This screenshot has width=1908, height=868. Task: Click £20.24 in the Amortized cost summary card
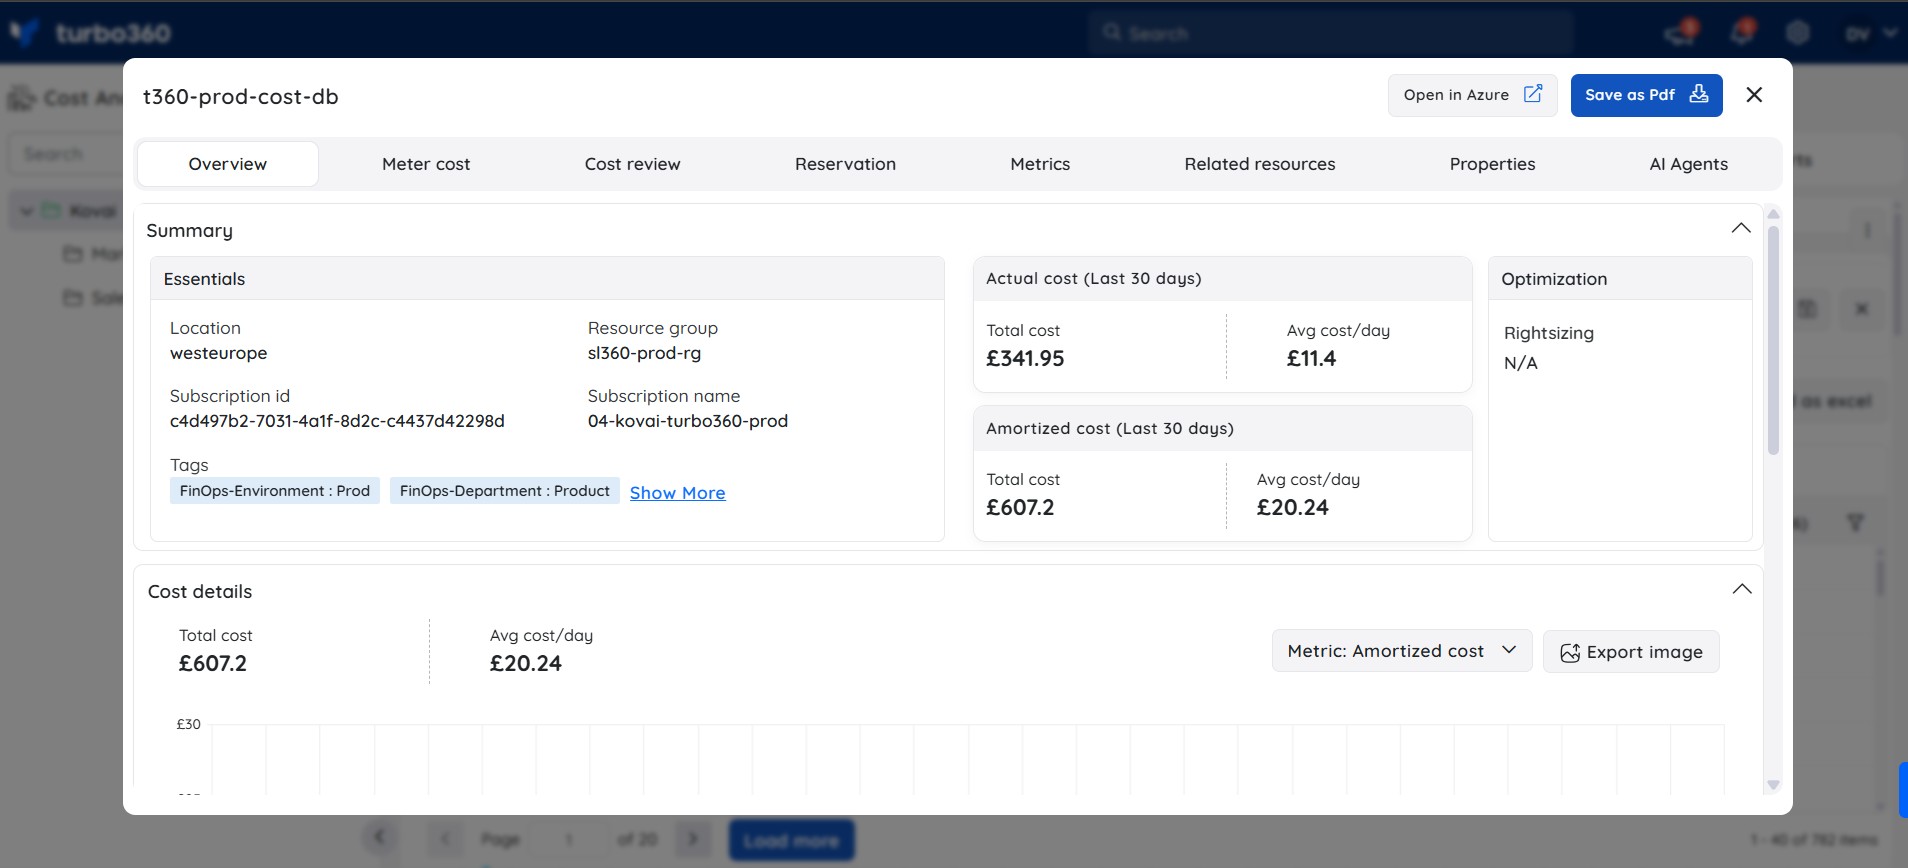tap(1292, 507)
